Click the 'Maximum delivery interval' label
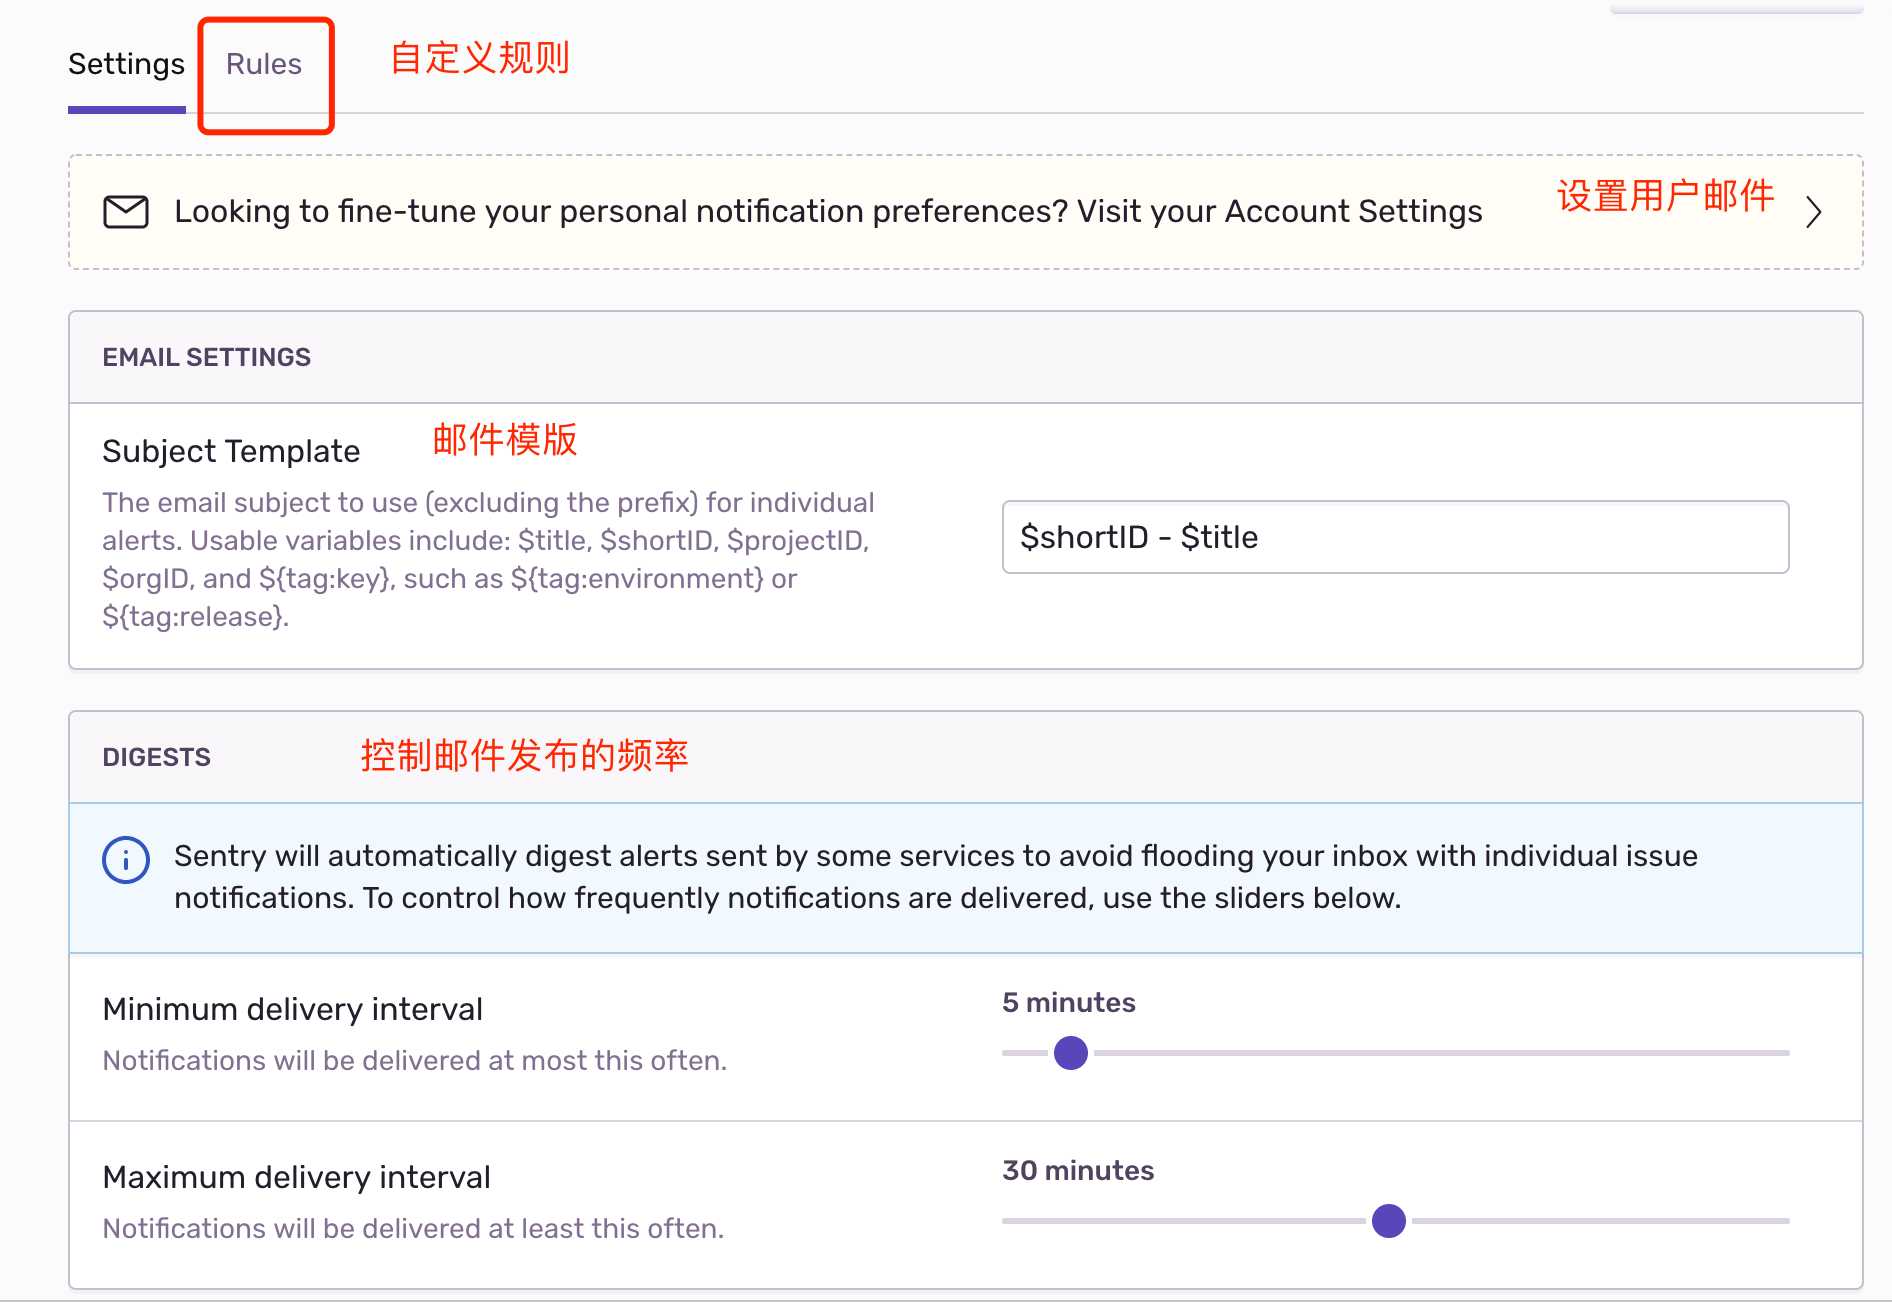 pos(296,1177)
